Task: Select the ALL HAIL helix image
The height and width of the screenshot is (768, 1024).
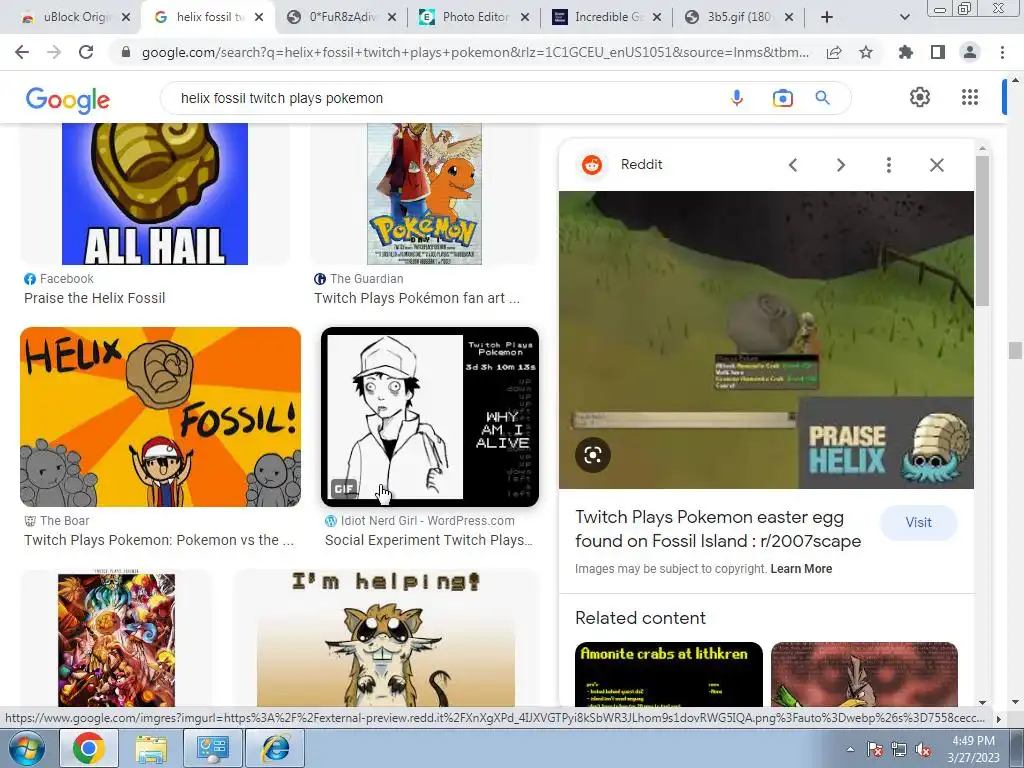Action: (x=155, y=193)
